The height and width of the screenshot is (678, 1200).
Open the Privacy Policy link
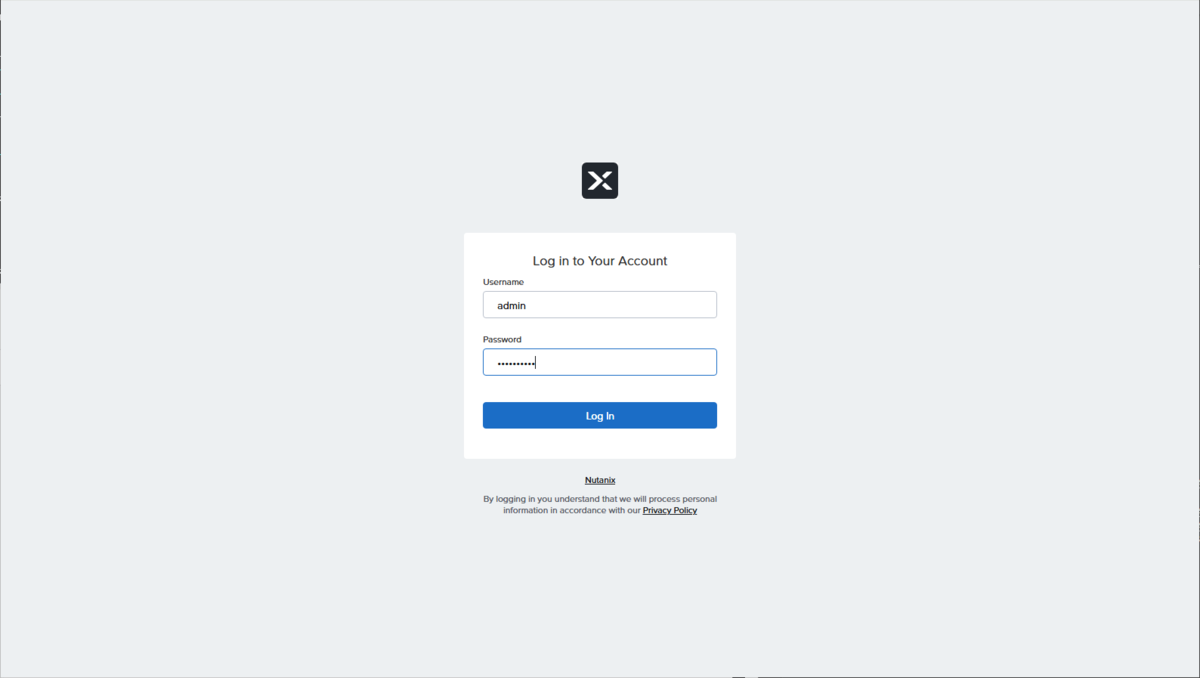tap(670, 510)
